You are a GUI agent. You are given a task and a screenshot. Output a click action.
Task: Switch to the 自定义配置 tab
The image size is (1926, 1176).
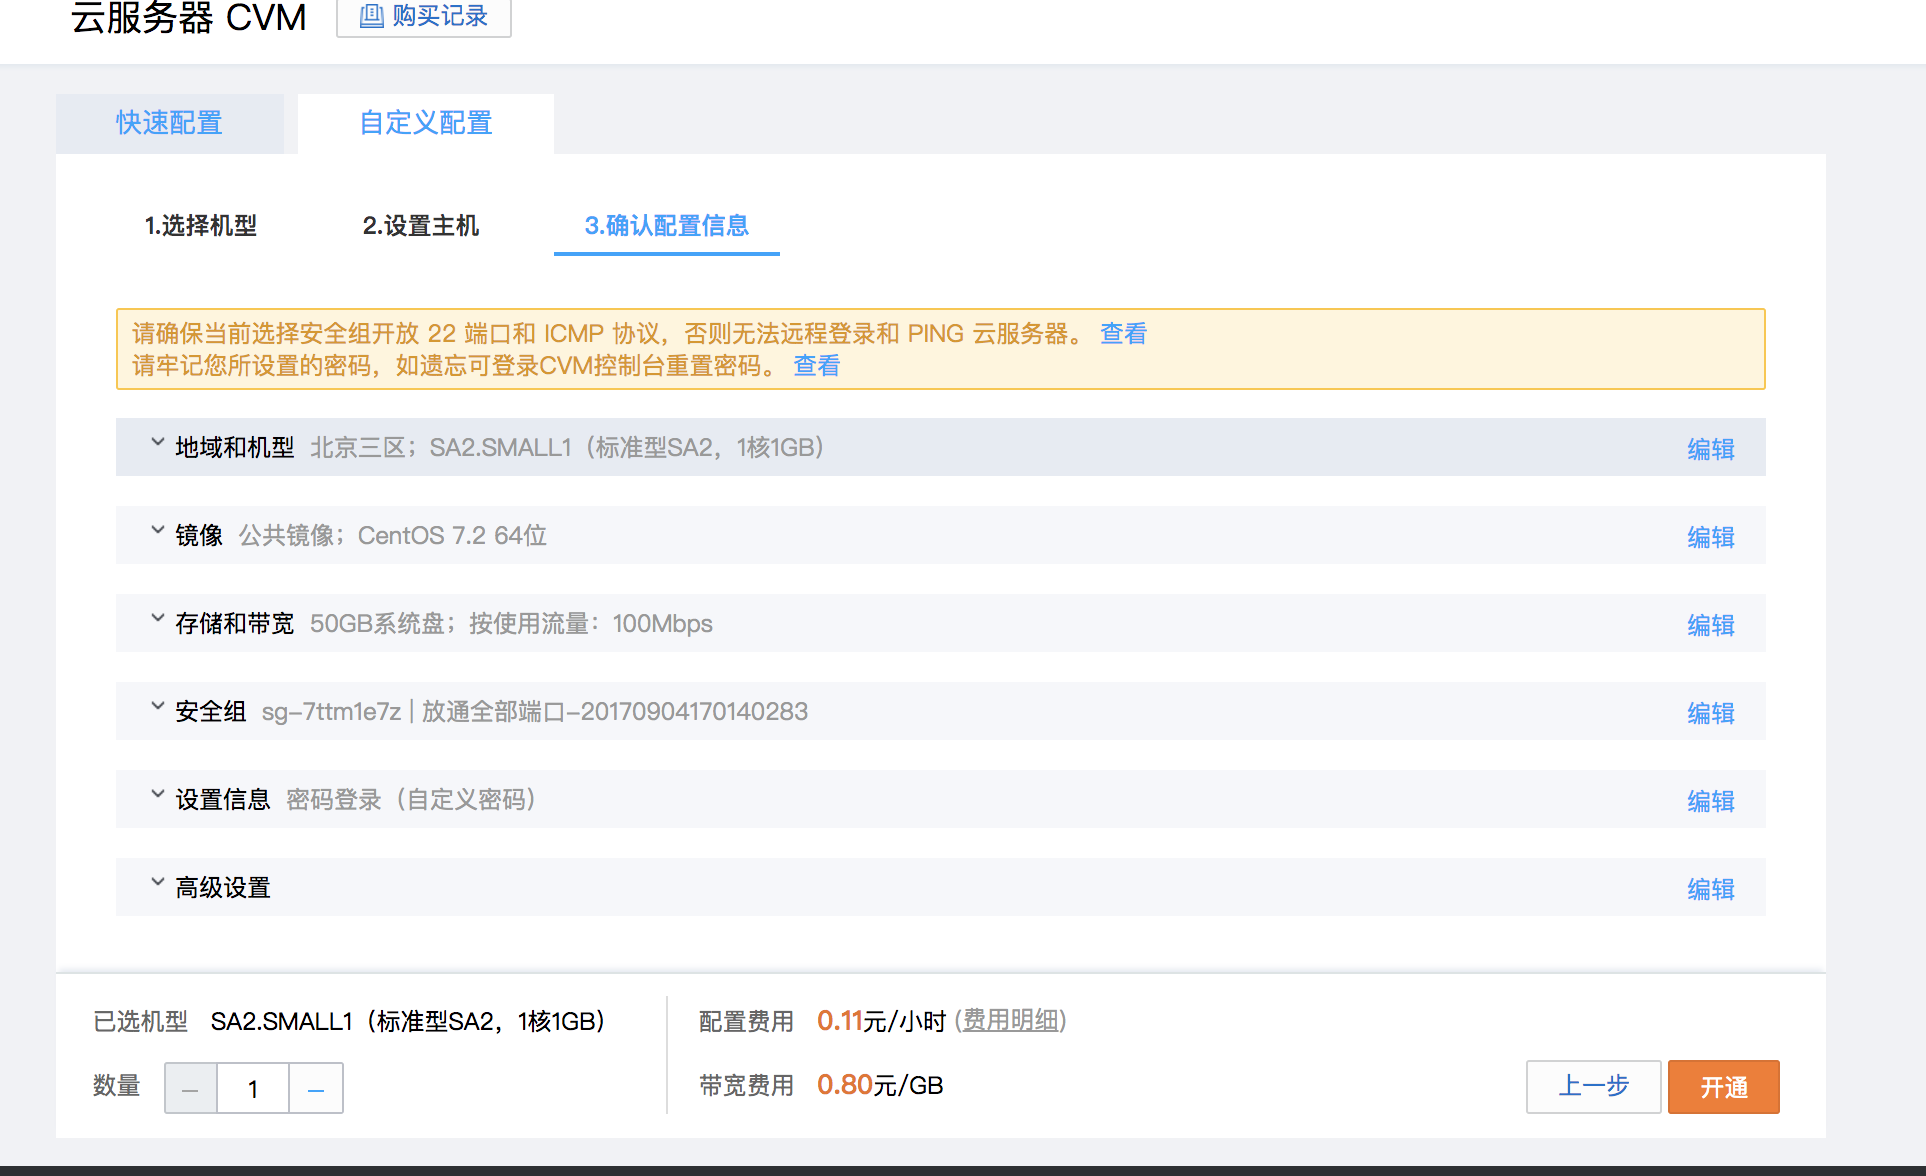tap(426, 123)
